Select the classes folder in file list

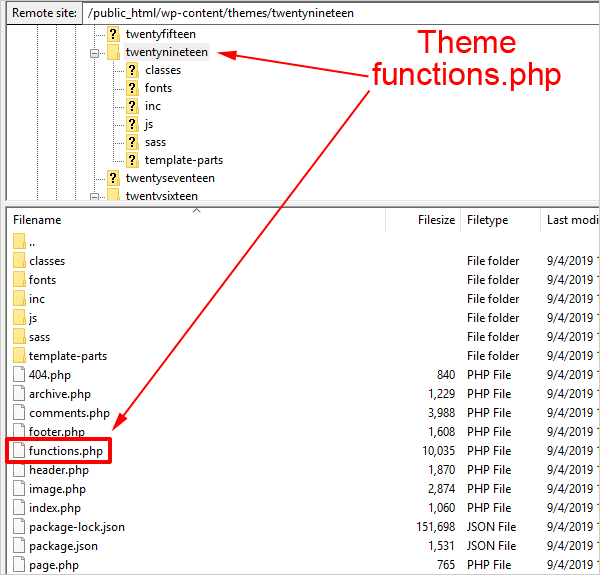pos(47,261)
